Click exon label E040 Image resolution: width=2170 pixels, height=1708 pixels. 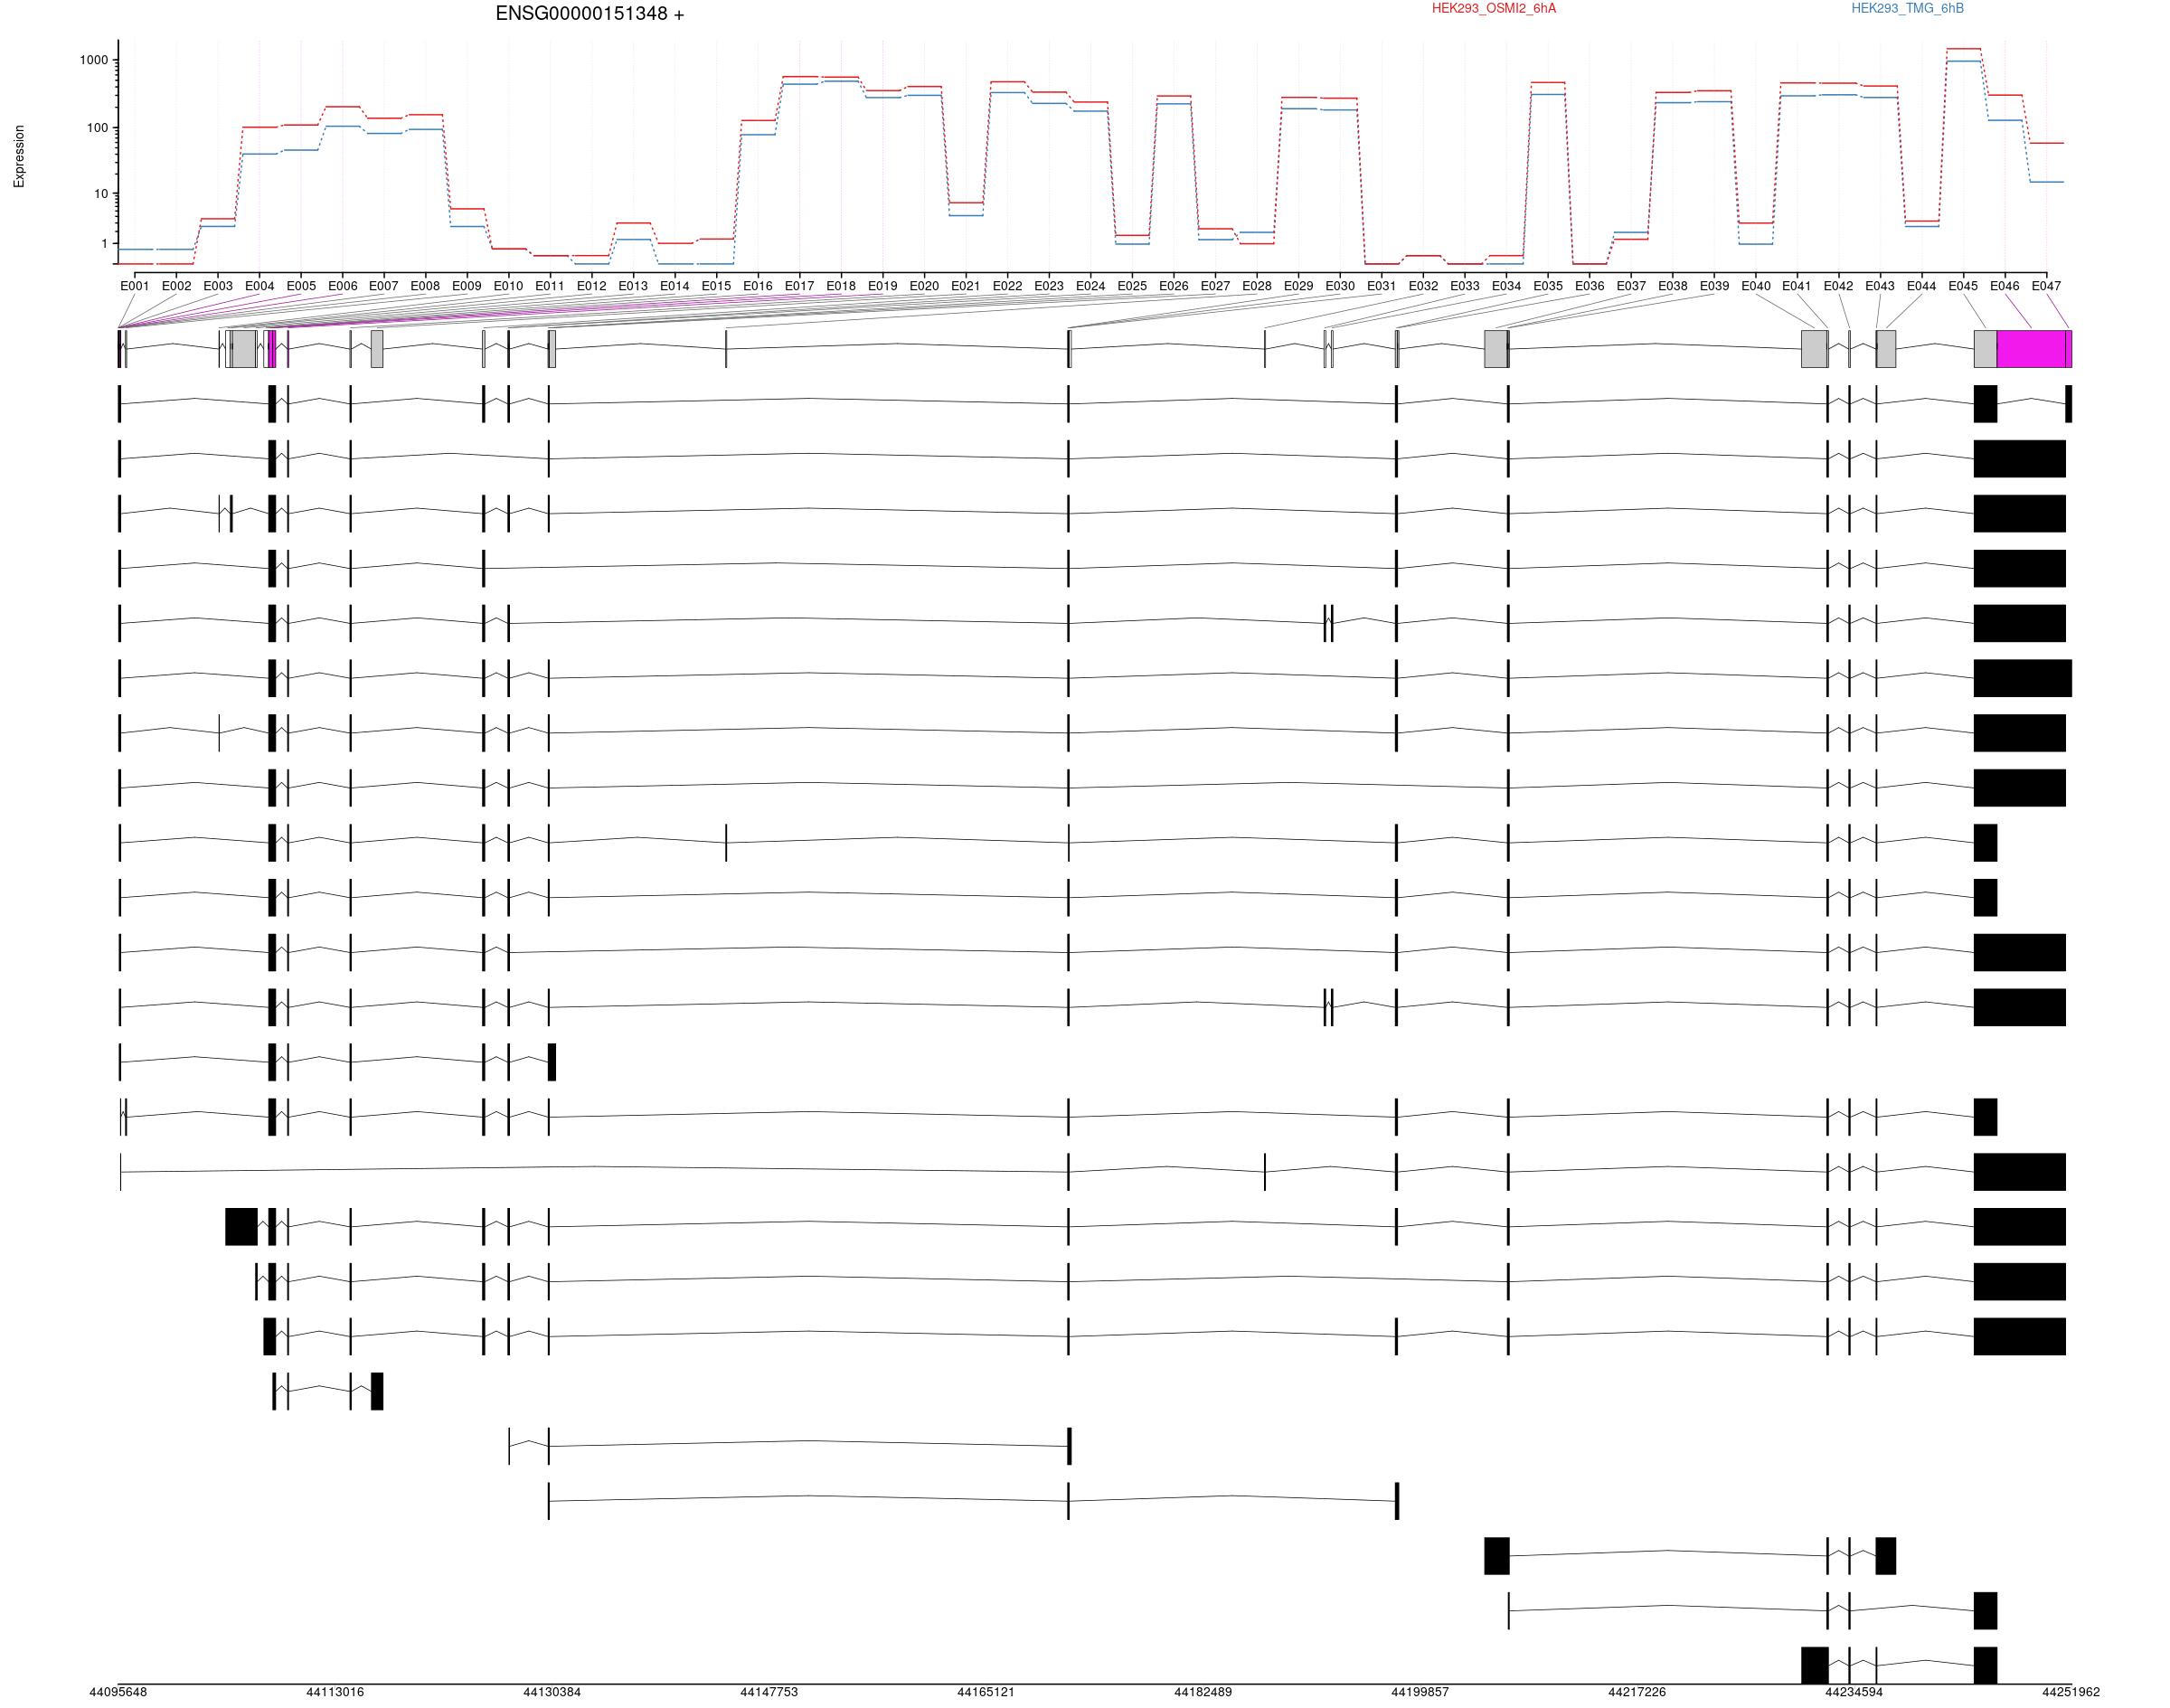(1756, 286)
